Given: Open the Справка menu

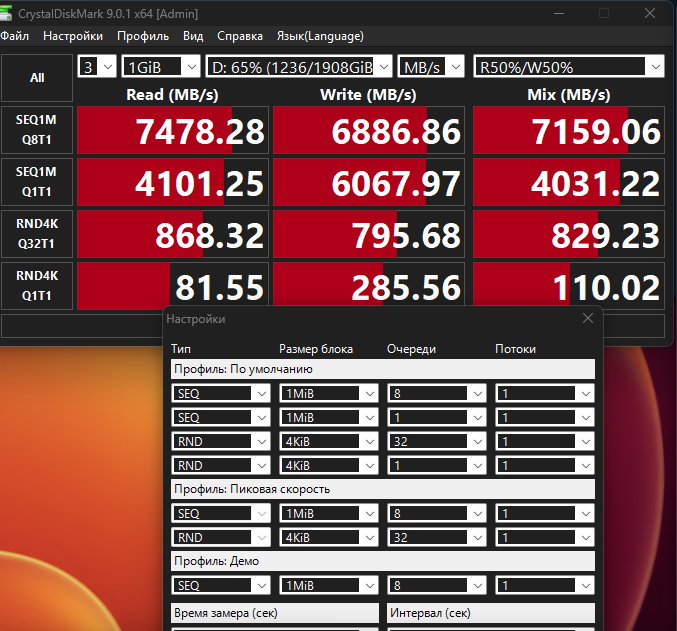Looking at the screenshot, I should point(240,36).
